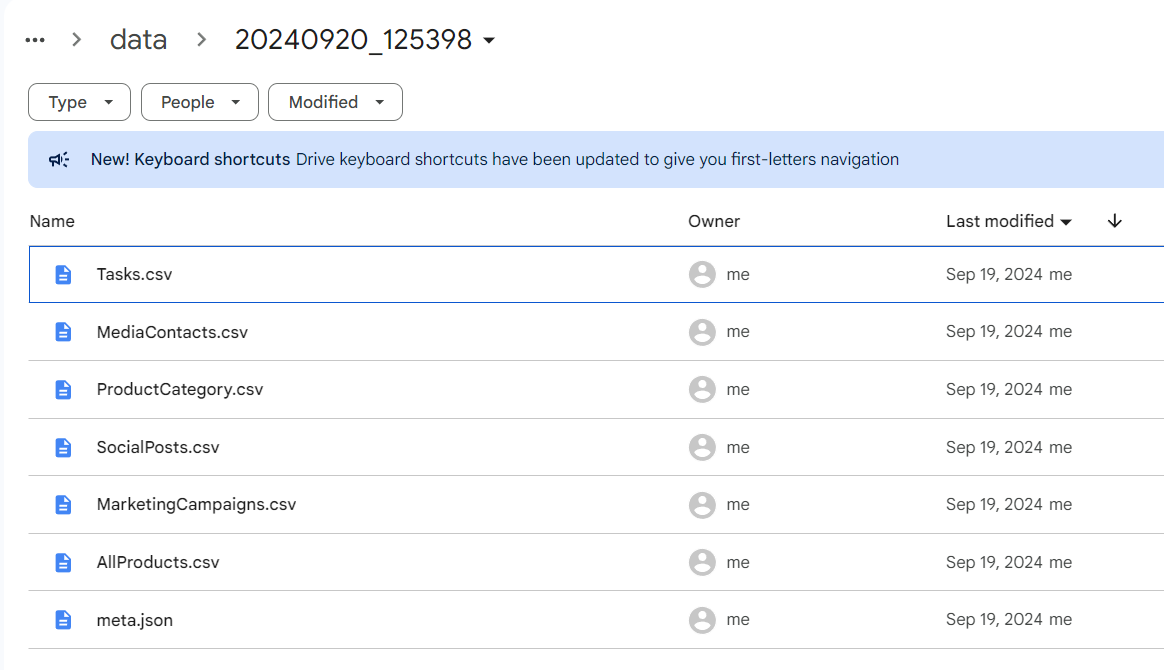Show hidden breadcrumb folders via ellipsis
Viewport: 1164px width, 670px height.
click(35, 40)
